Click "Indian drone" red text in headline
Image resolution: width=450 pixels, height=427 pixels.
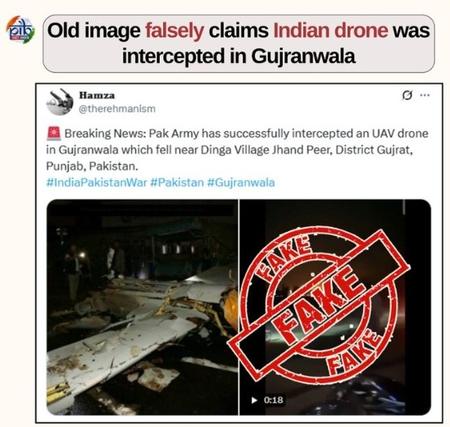331,30
